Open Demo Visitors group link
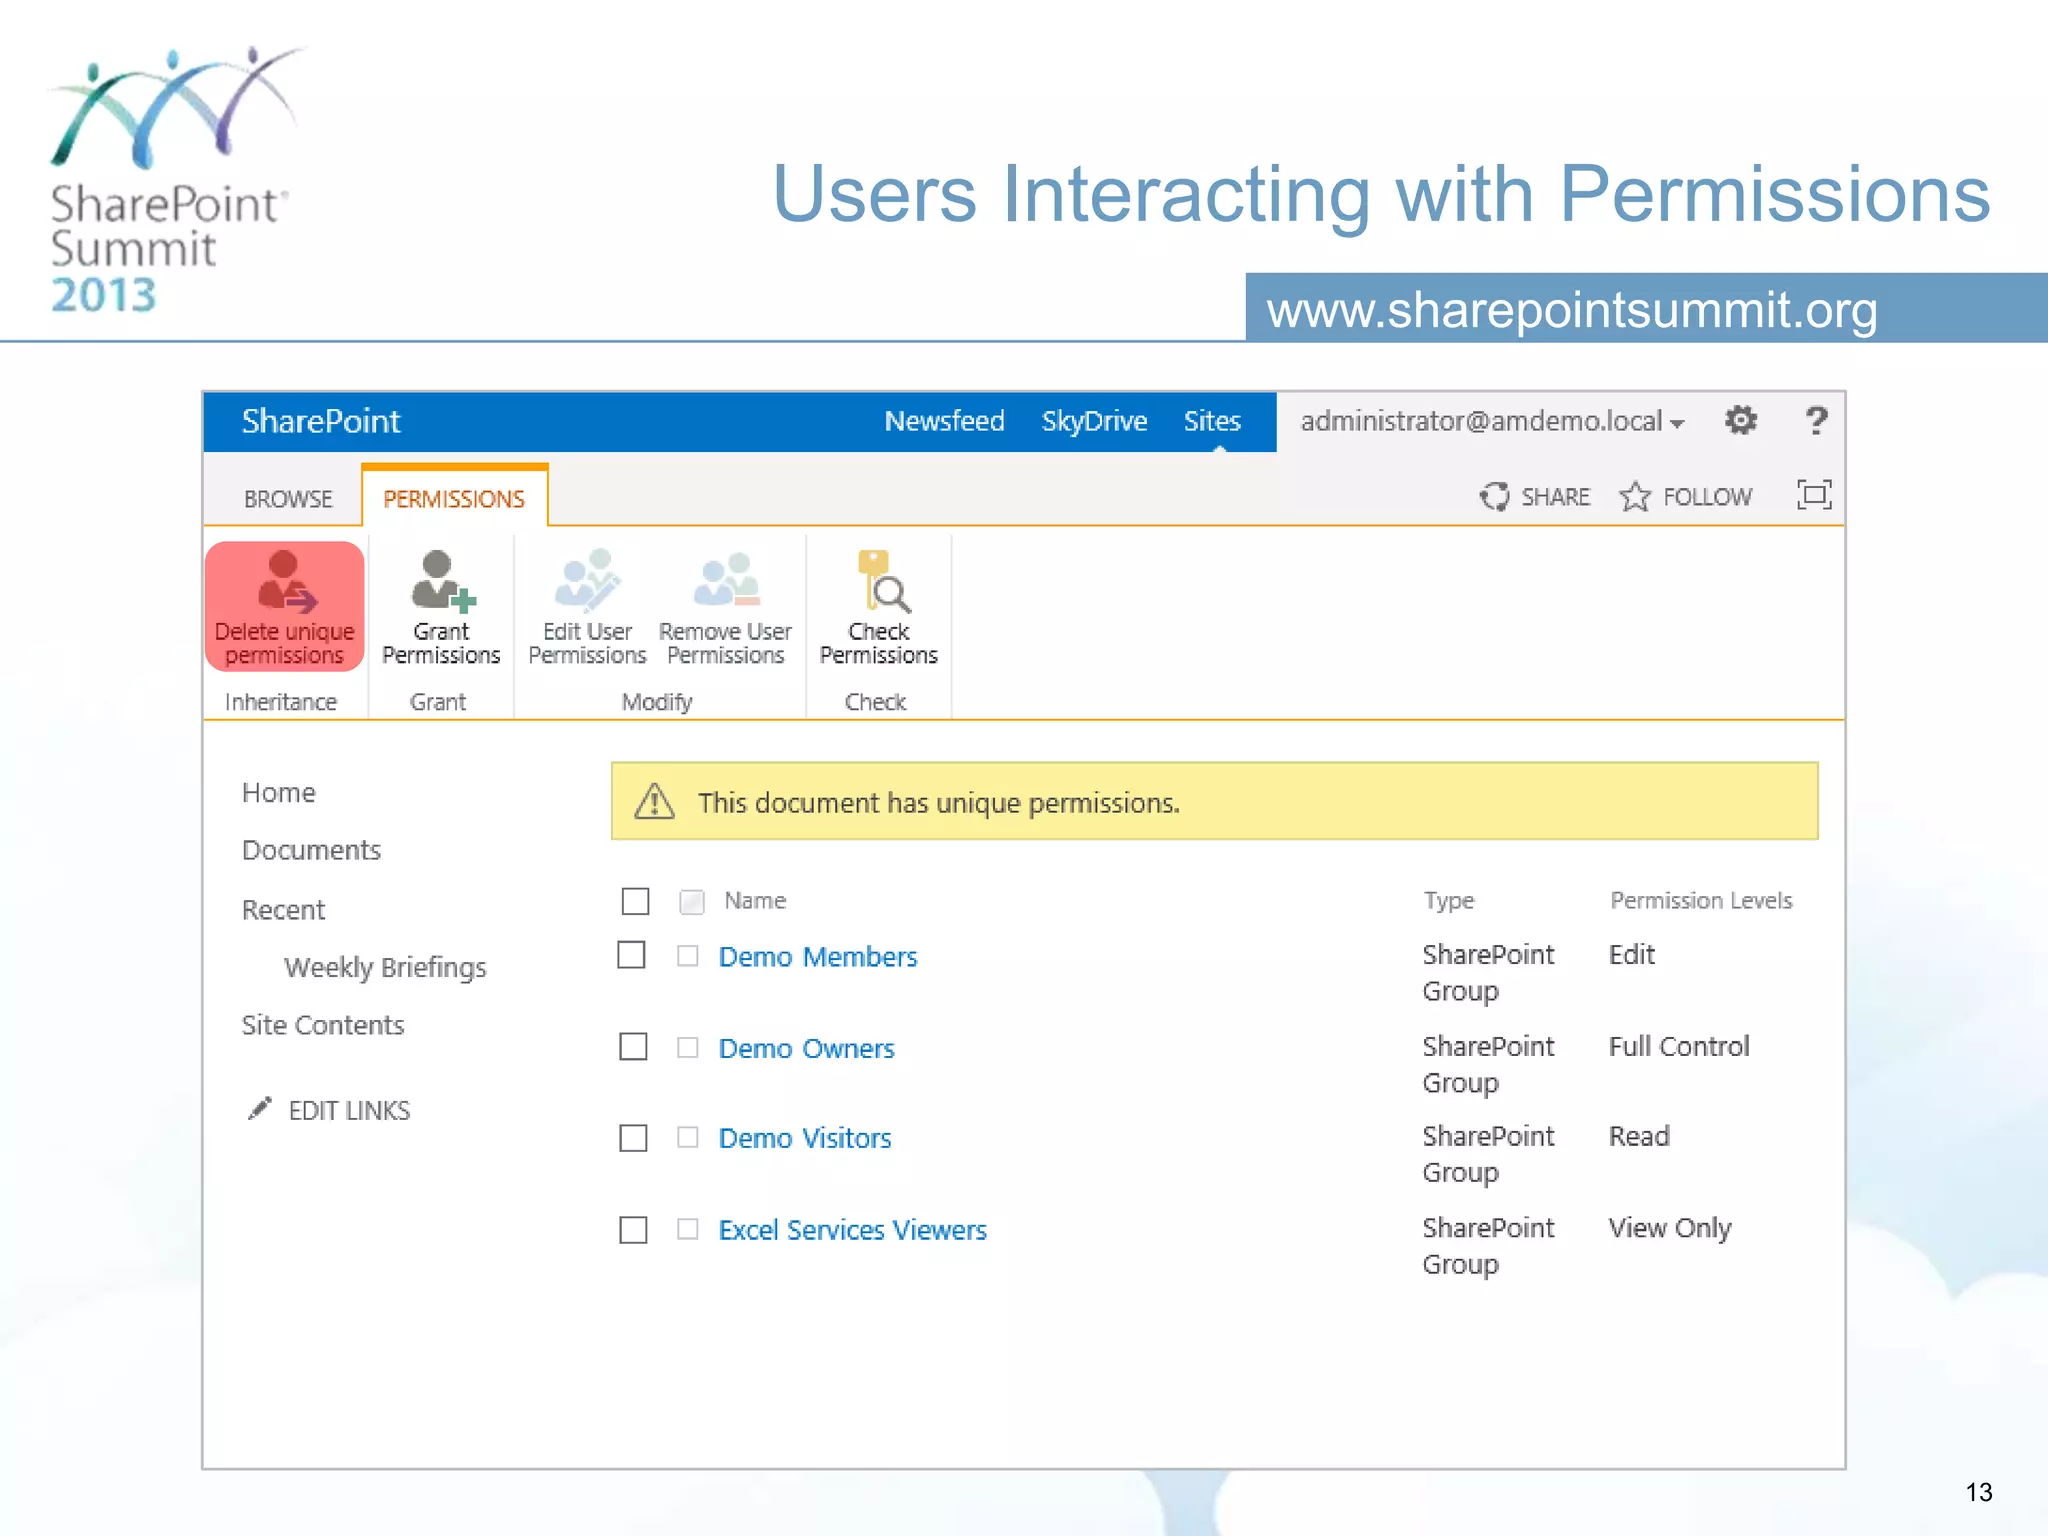Viewport: 2048px width, 1536px height. (805, 1138)
